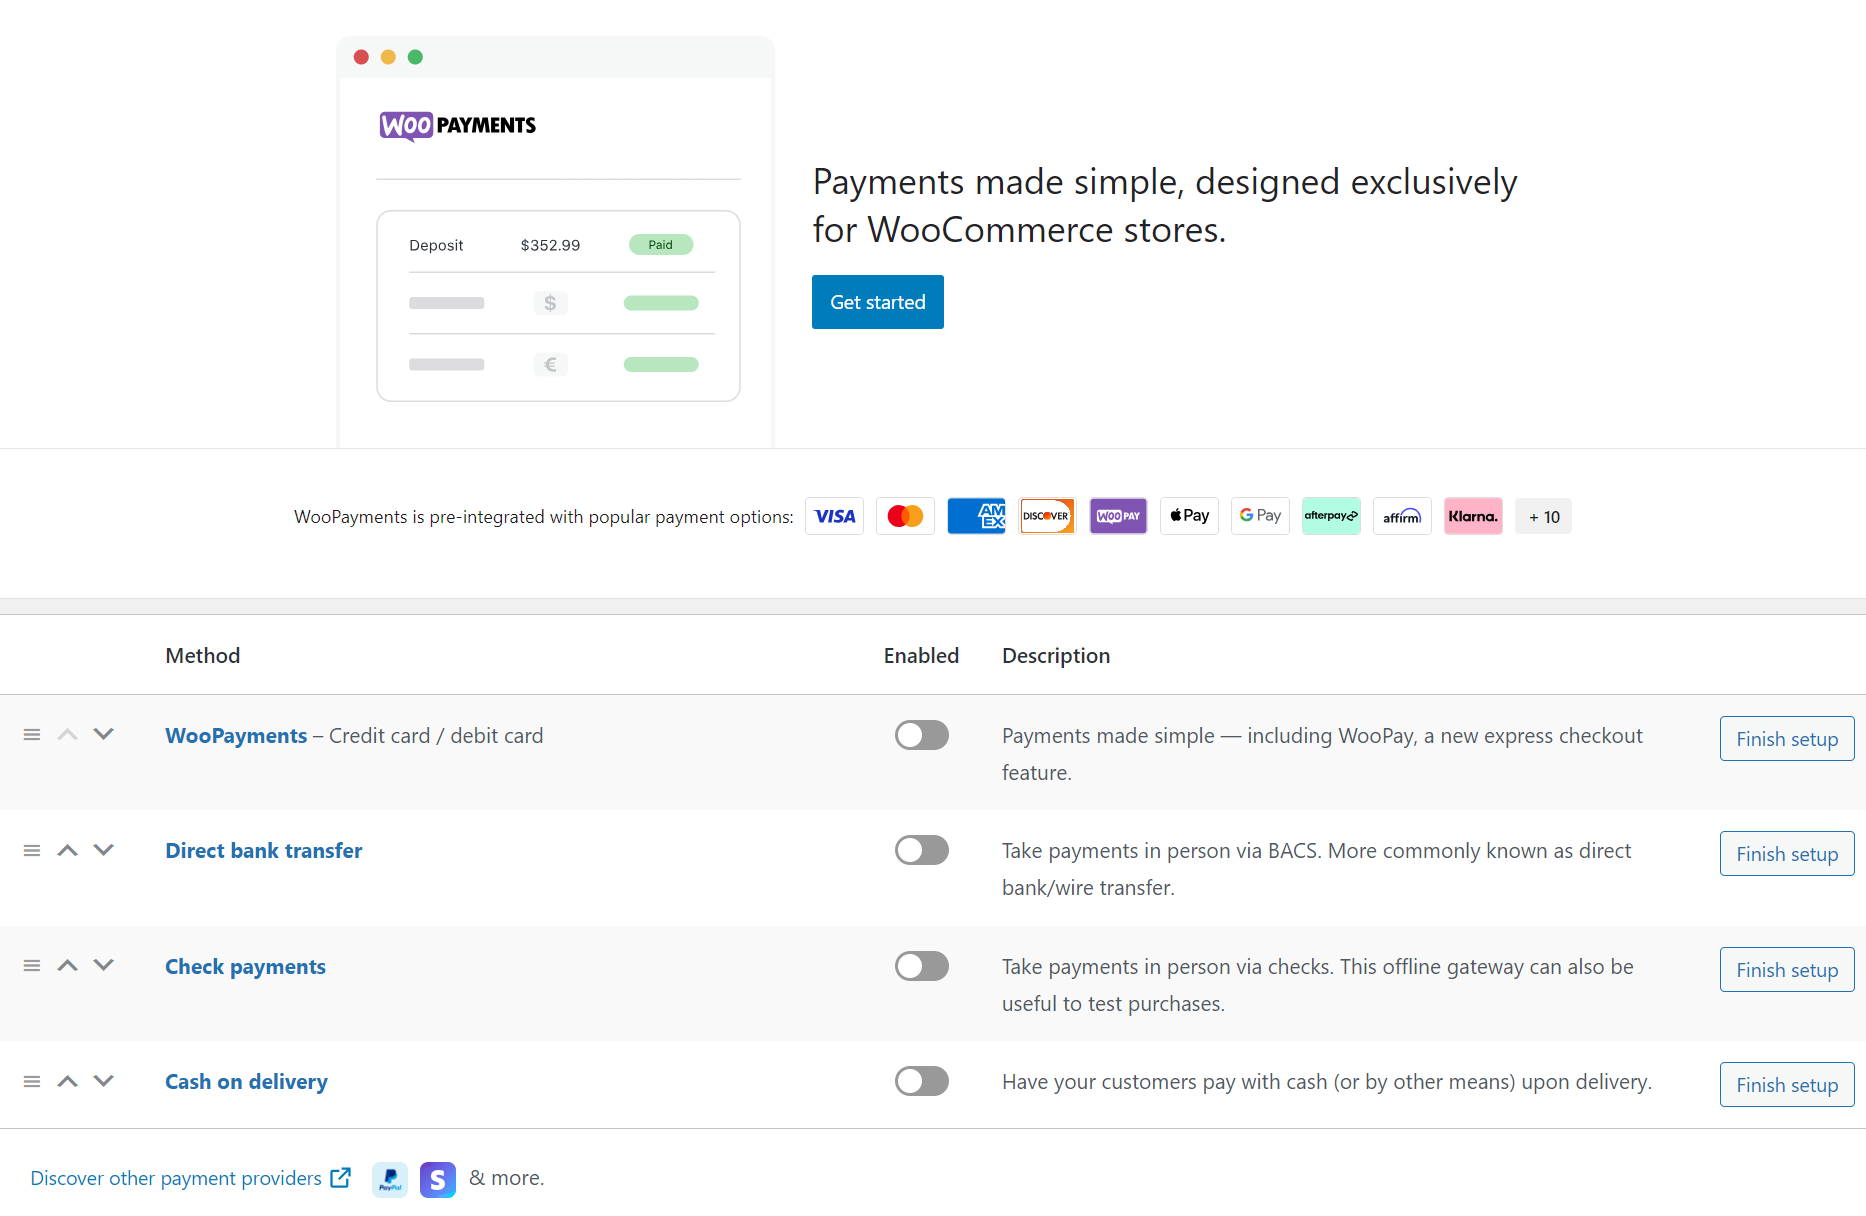Click the Deposit label in illustration
The width and height of the screenshot is (1866, 1216).
tap(436, 245)
